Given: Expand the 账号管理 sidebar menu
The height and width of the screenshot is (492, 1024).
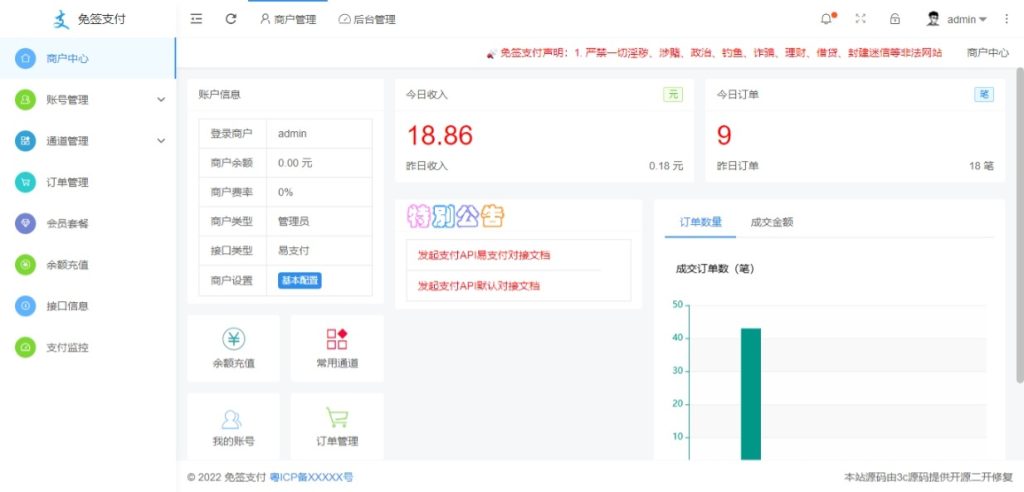Looking at the screenshot, I should click(88, 100).
